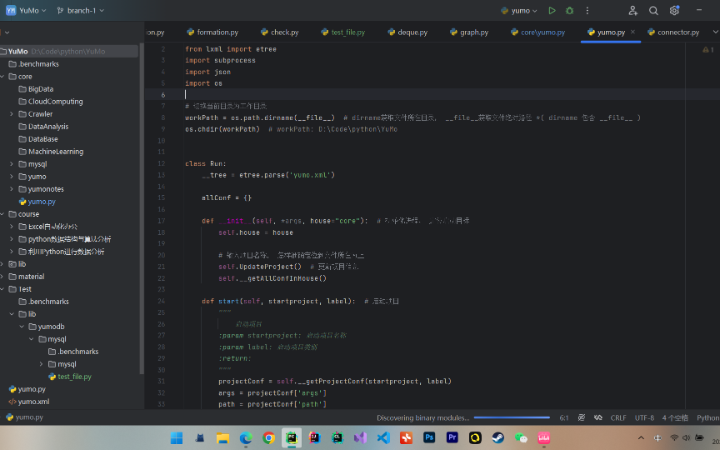This screenshot has height=450, width=720.
Task: Switch to the check.py tab
Action: [x=280, y=32]
